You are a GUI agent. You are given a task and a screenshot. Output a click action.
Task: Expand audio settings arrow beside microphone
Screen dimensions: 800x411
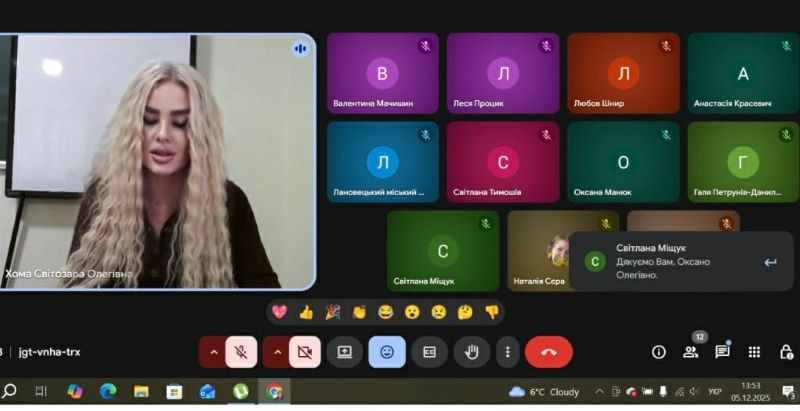click(213, 352)
